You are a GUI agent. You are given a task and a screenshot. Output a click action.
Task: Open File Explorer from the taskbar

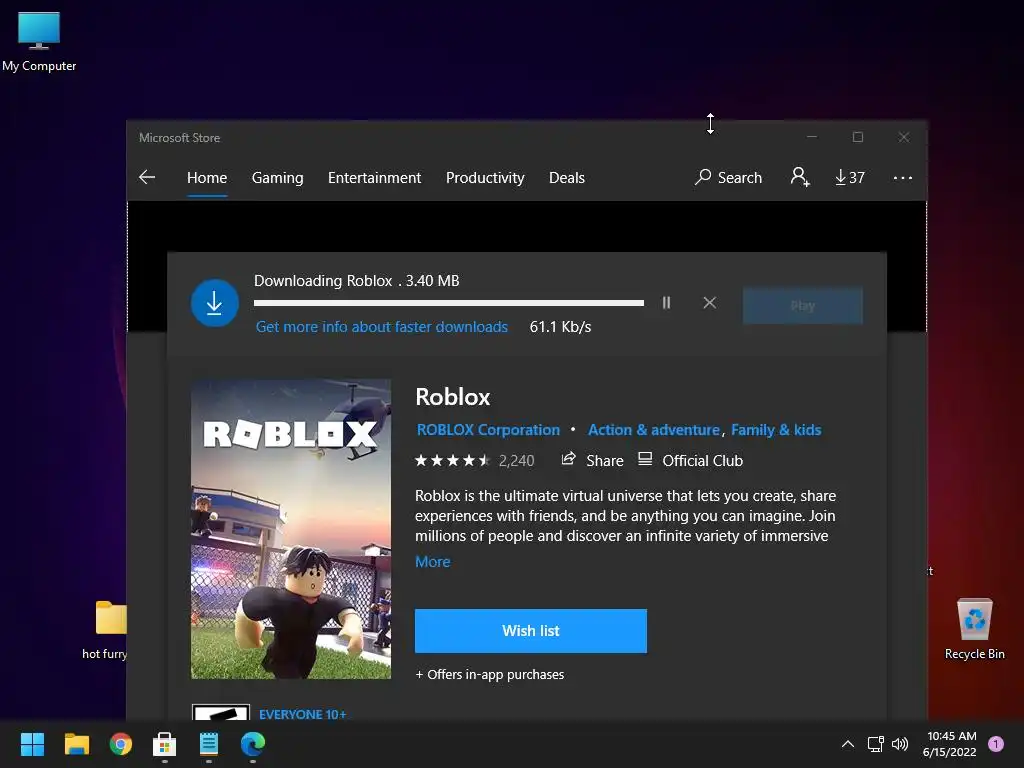(x=76, y=744)
